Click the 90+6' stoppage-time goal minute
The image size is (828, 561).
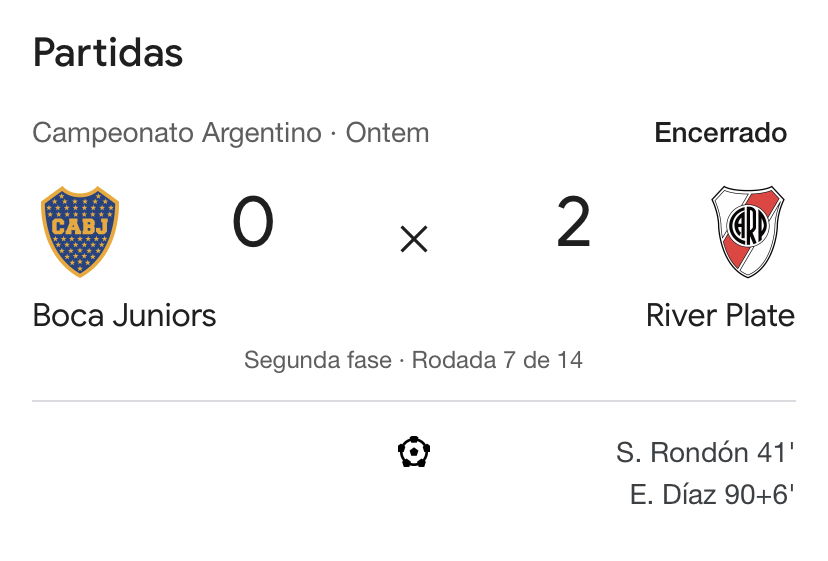(759, 495)
